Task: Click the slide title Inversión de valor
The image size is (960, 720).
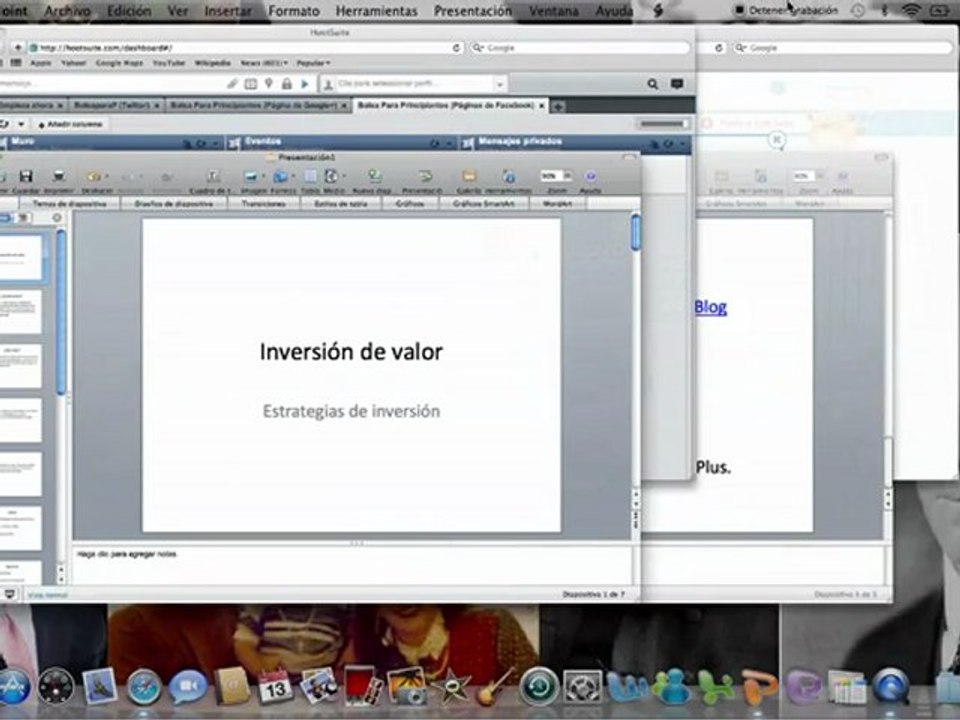Action: [x=351, y=351]
